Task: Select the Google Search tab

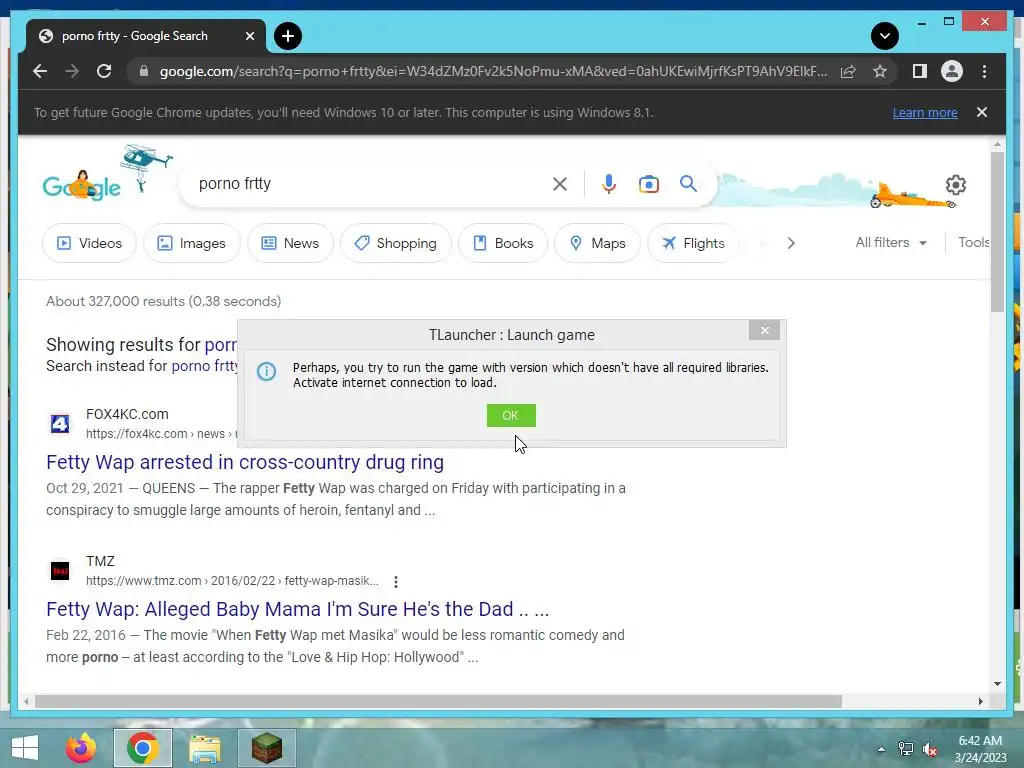Action: click(146, 36)
